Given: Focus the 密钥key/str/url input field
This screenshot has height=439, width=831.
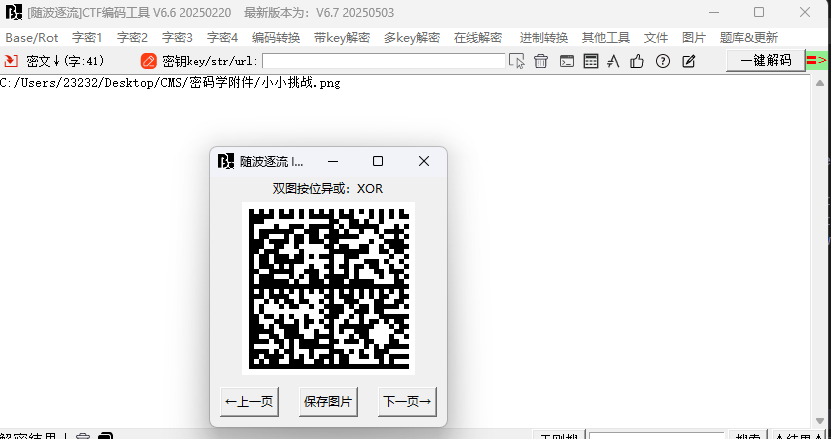Looking at the screenshot, I should [384, 61].
